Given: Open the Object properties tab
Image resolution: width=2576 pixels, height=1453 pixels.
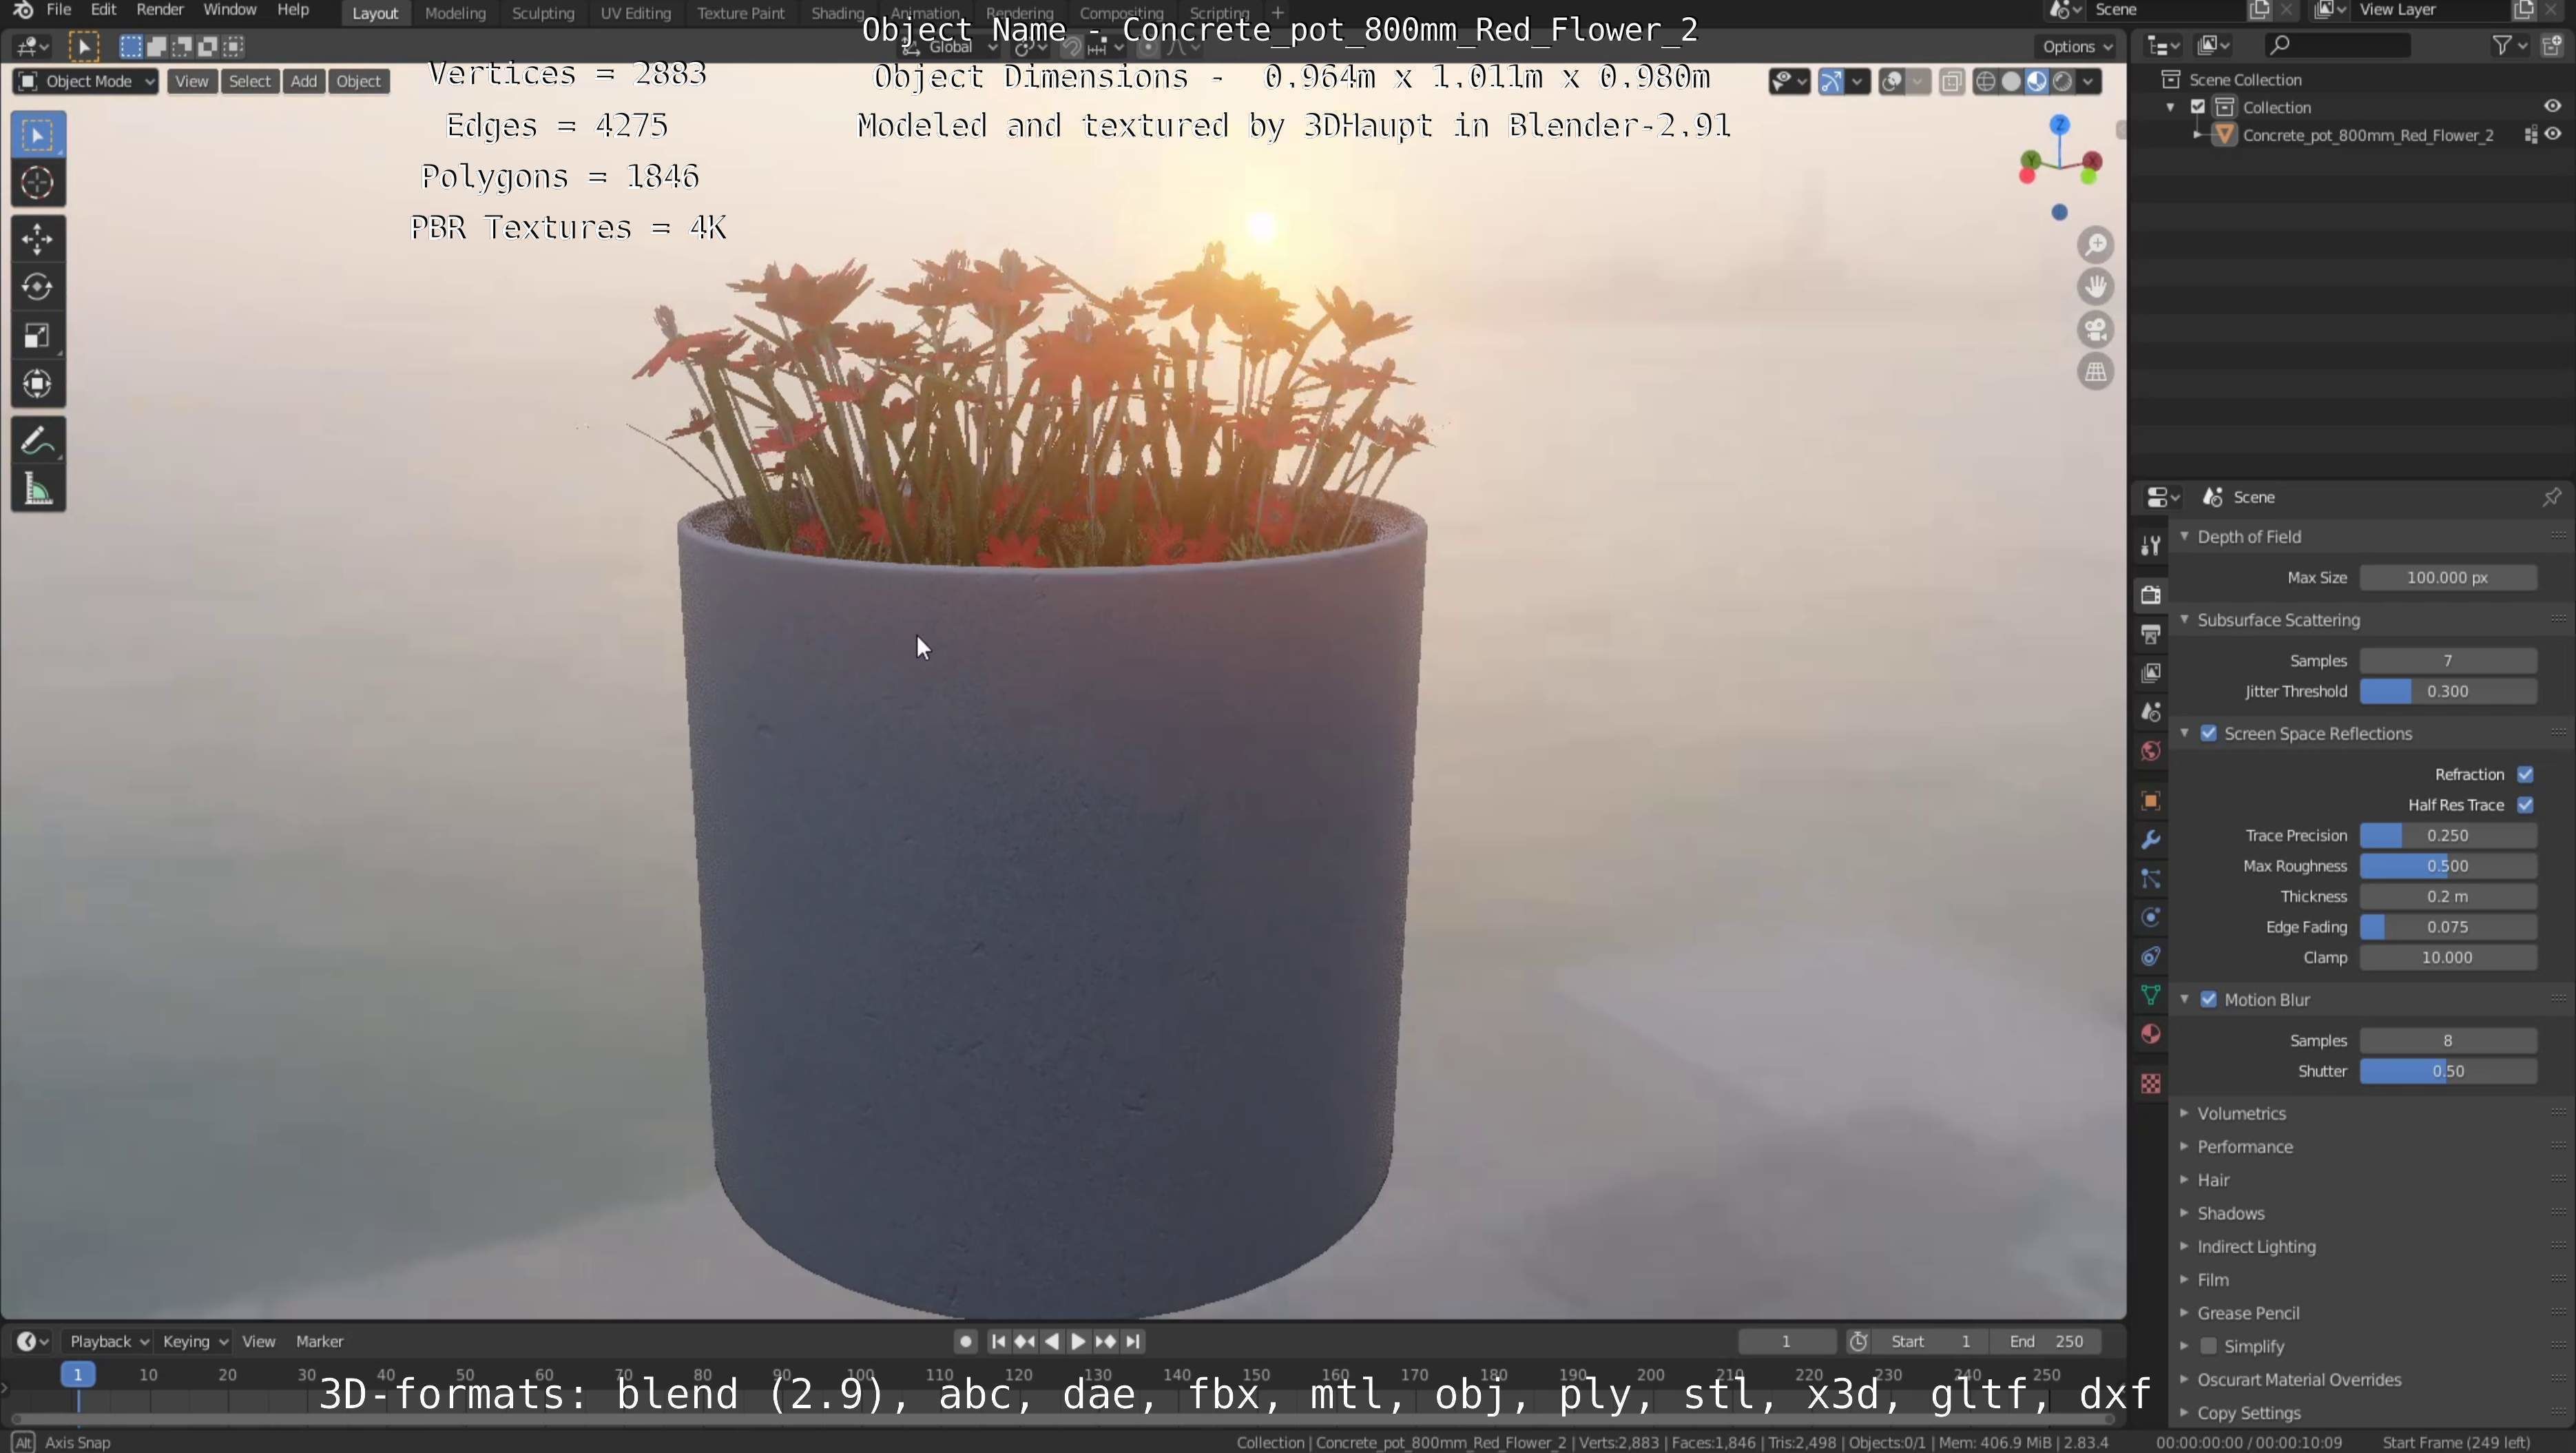Looking at the screenshot, I should (2150, 801).
